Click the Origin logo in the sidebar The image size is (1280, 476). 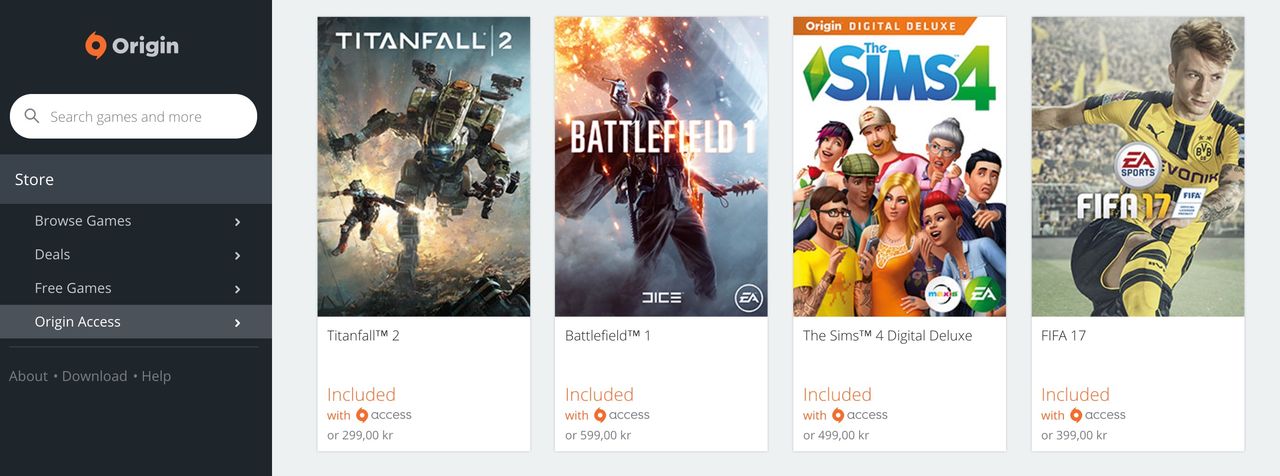tap(132, 45)
